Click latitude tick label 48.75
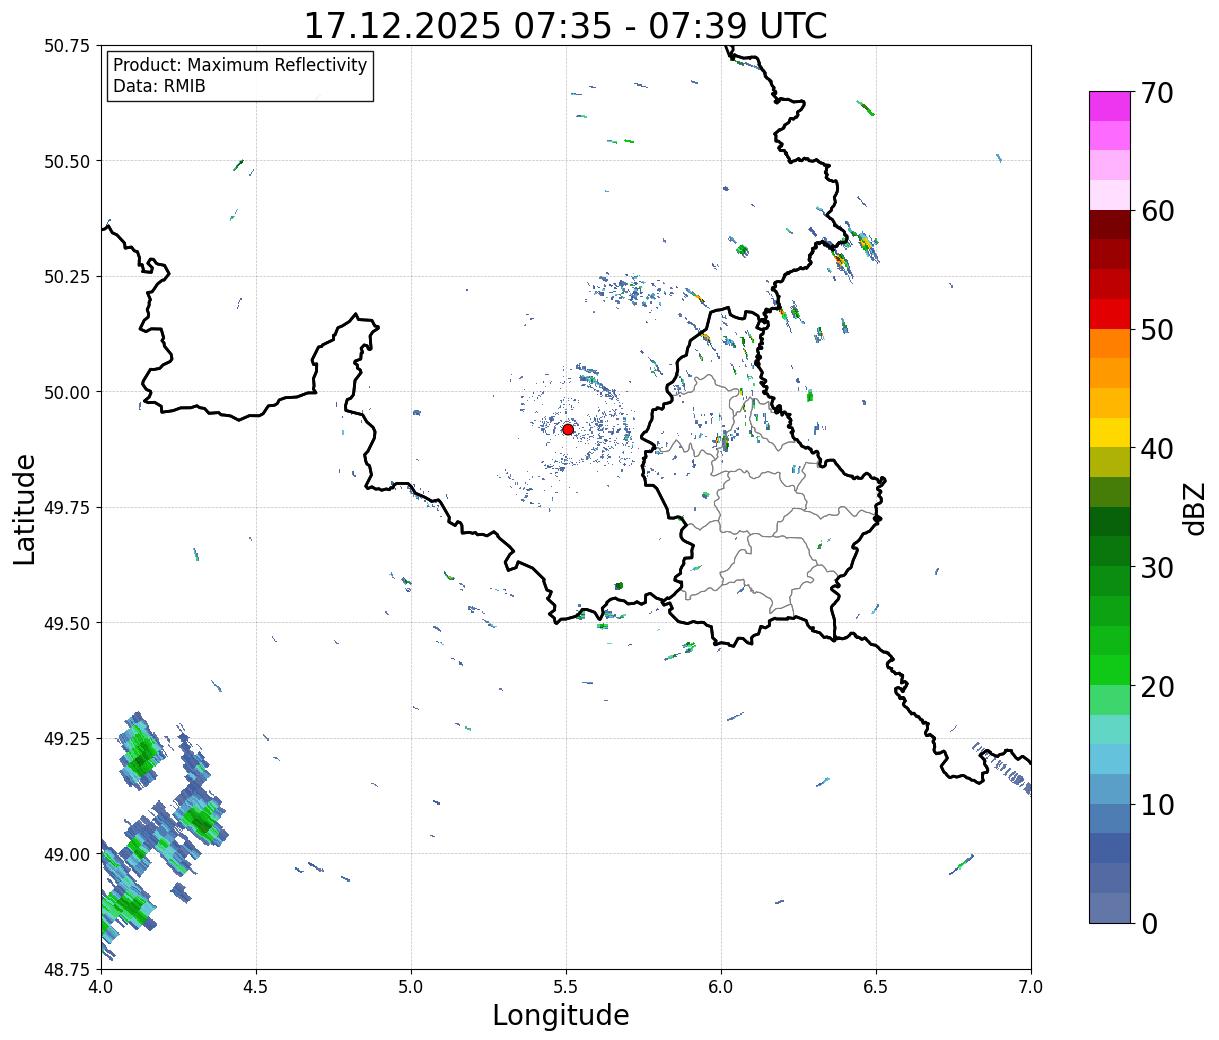Image resolution: width=1219 pixels, height=1040 pixels. click(x=67, y=970)
